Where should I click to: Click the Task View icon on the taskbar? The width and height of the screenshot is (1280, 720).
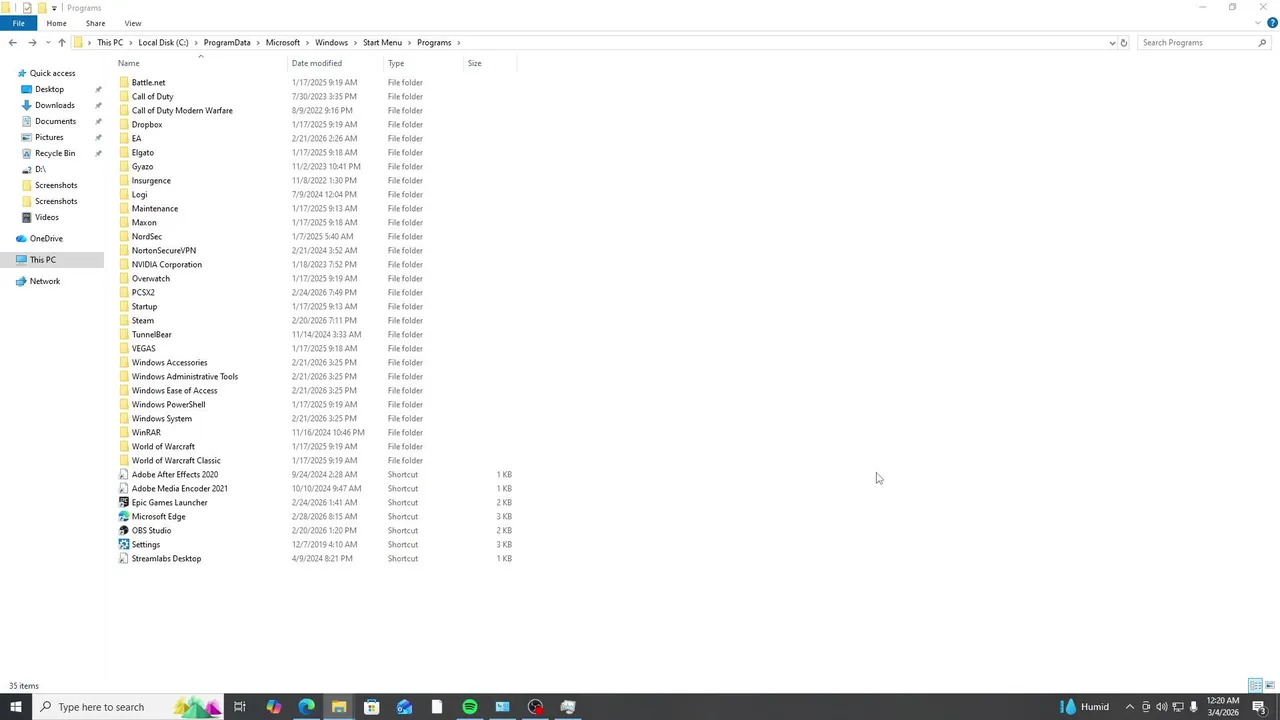(x=240, y=707)
